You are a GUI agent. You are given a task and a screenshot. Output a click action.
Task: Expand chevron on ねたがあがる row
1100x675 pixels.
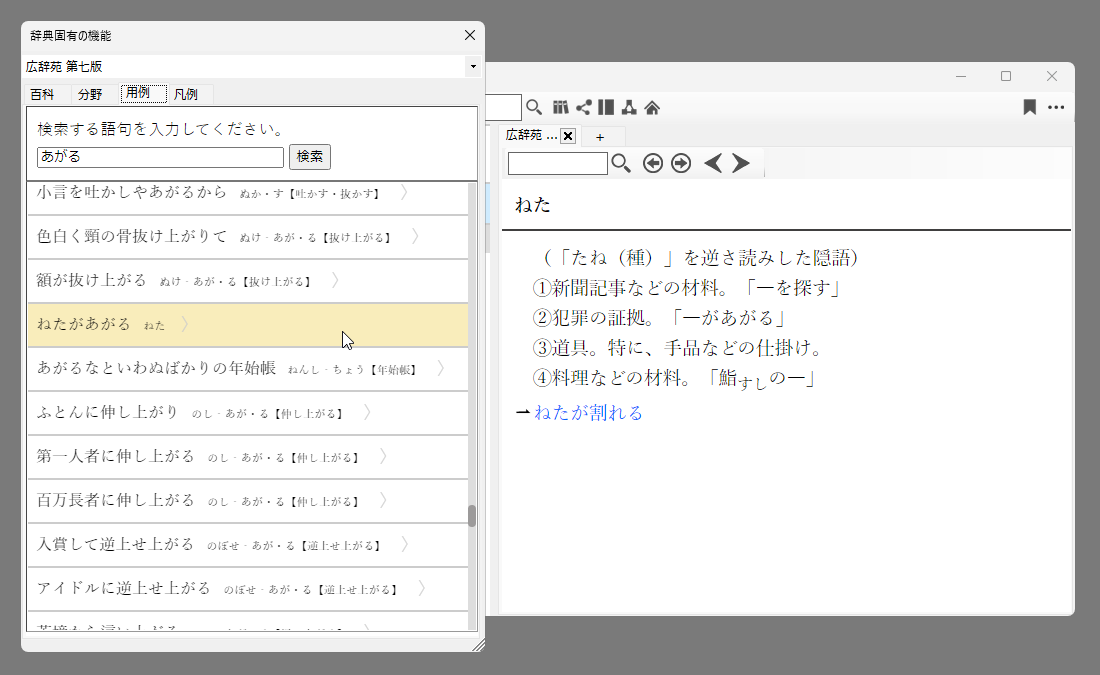pos(185,324)
